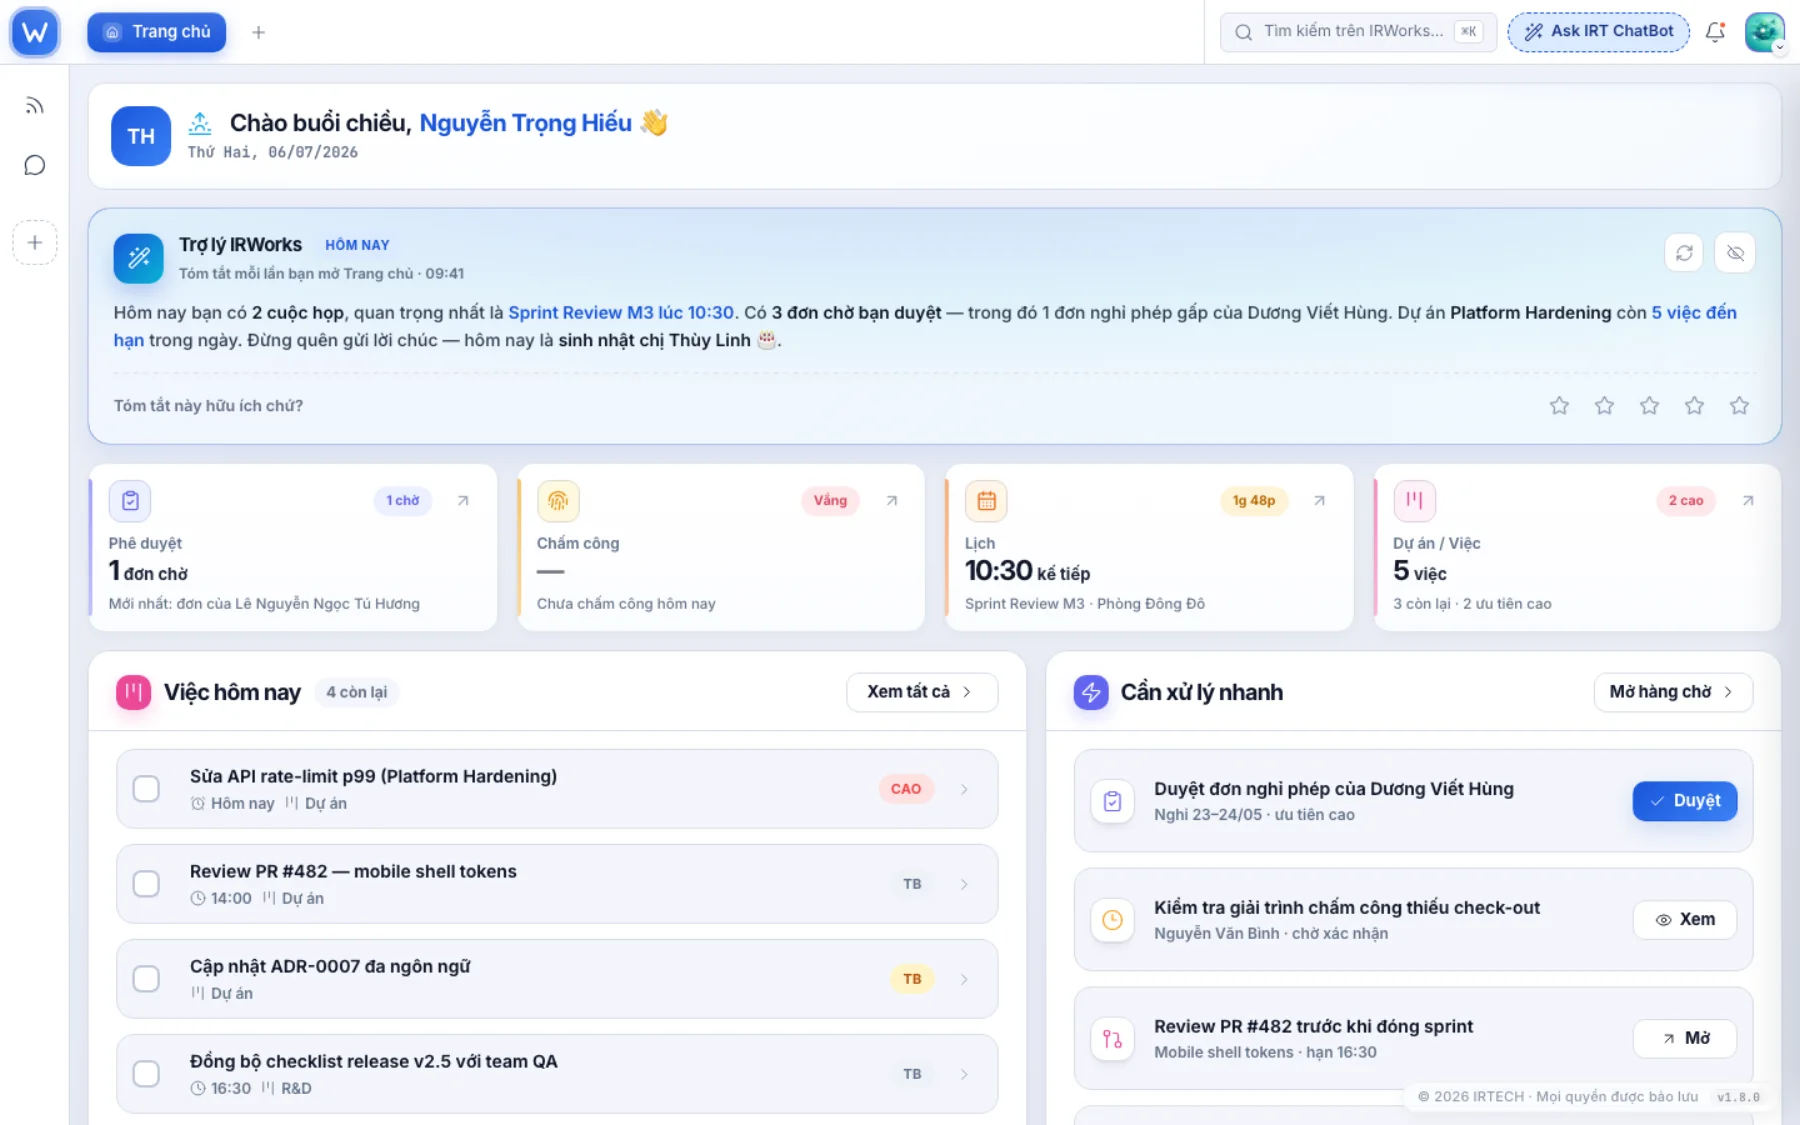Image resolution: width=1800 pixels, height=1125 pixels.
Task: Add a new tab with plus icon
Action: [x=258, y=32]
